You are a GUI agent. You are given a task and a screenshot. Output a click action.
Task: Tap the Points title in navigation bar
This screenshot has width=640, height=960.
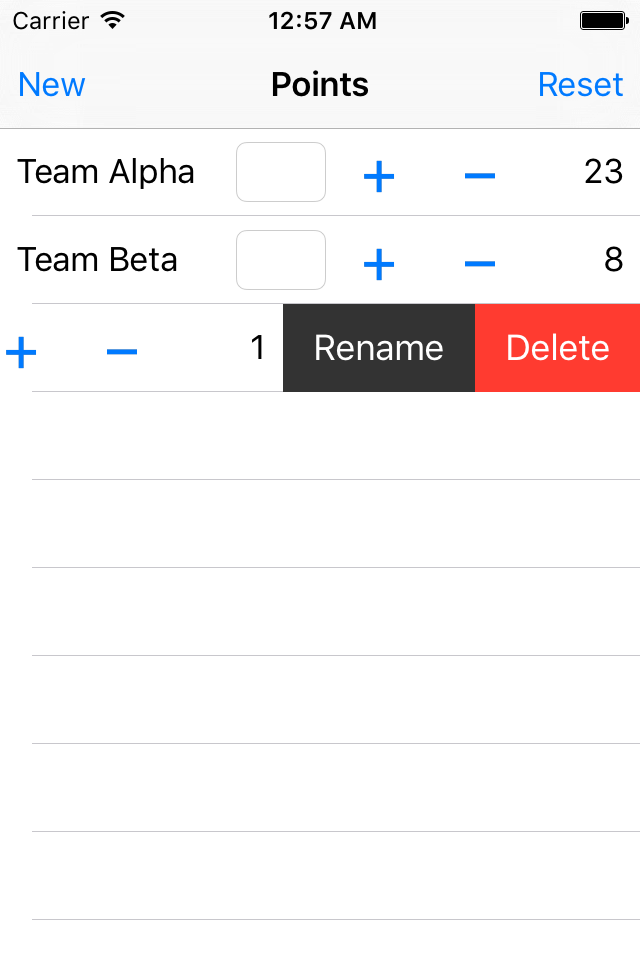(320, 84)
